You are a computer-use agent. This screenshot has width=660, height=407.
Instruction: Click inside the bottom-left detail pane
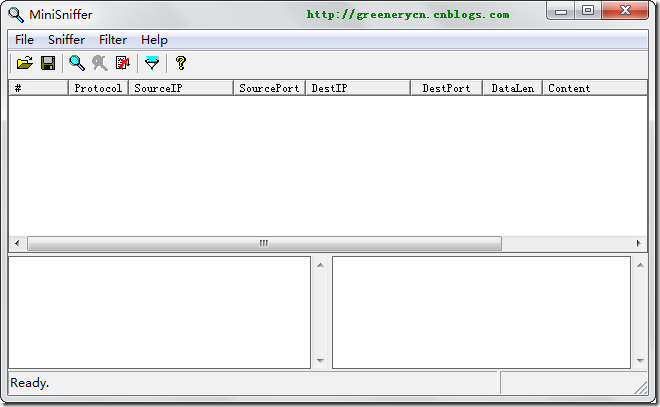(160, 312)
